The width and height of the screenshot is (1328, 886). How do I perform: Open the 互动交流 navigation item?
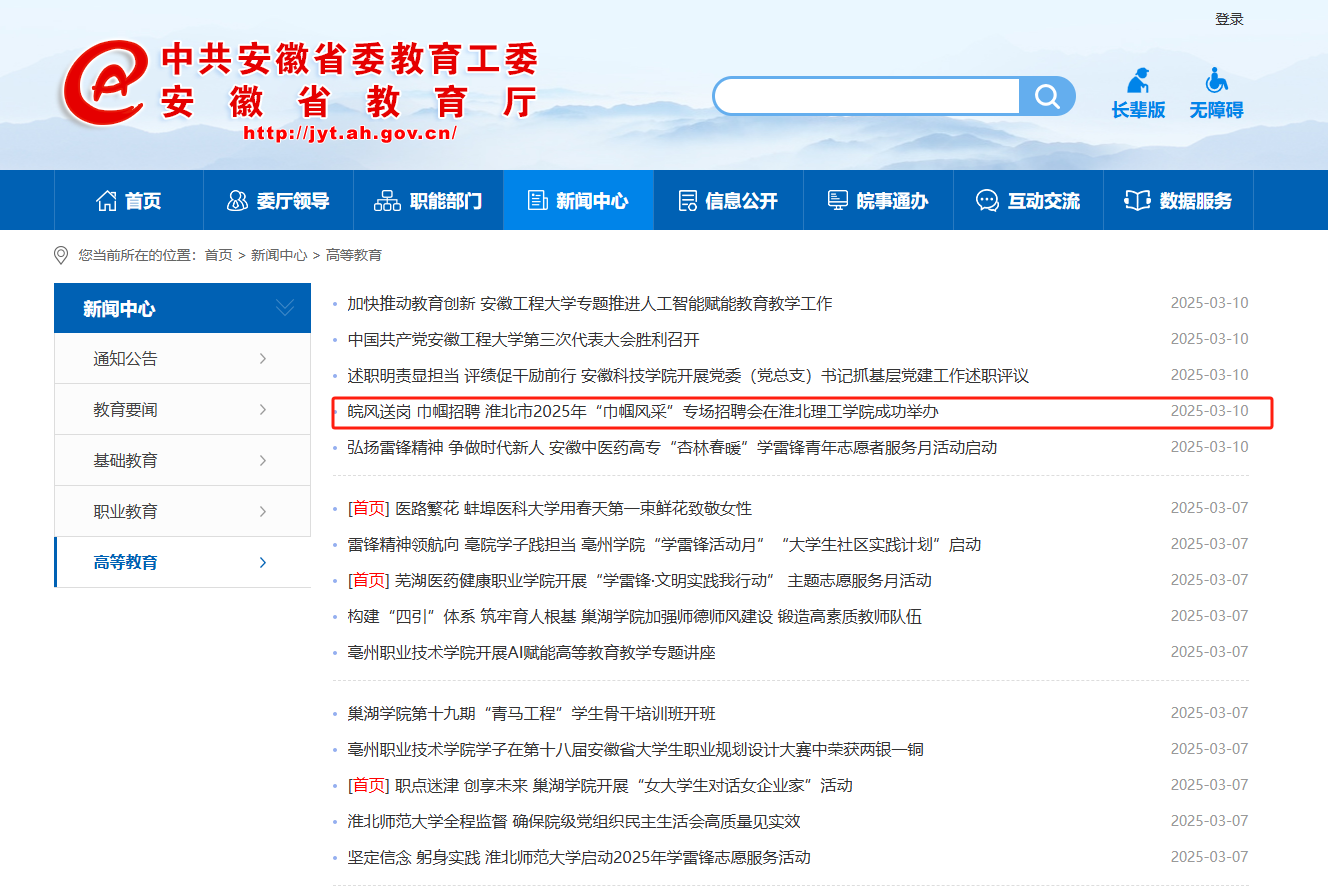tap(1027, 201)
